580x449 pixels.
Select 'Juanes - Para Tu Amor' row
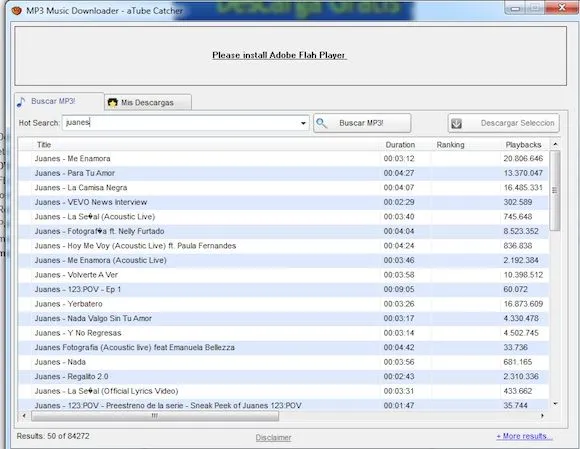pyautogui.click(x=283, y=173)
